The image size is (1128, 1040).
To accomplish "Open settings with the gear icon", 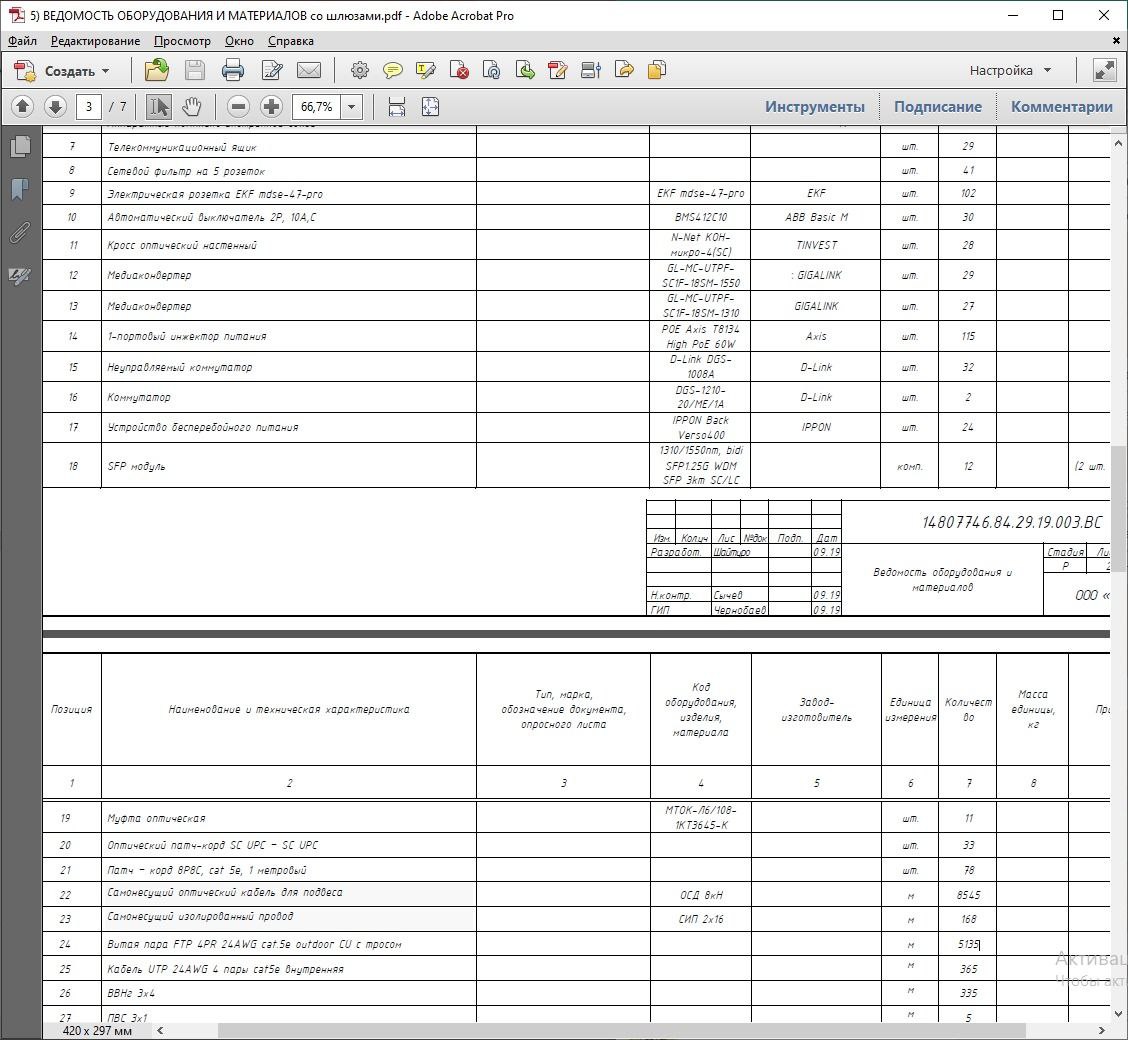I will 360,70.
